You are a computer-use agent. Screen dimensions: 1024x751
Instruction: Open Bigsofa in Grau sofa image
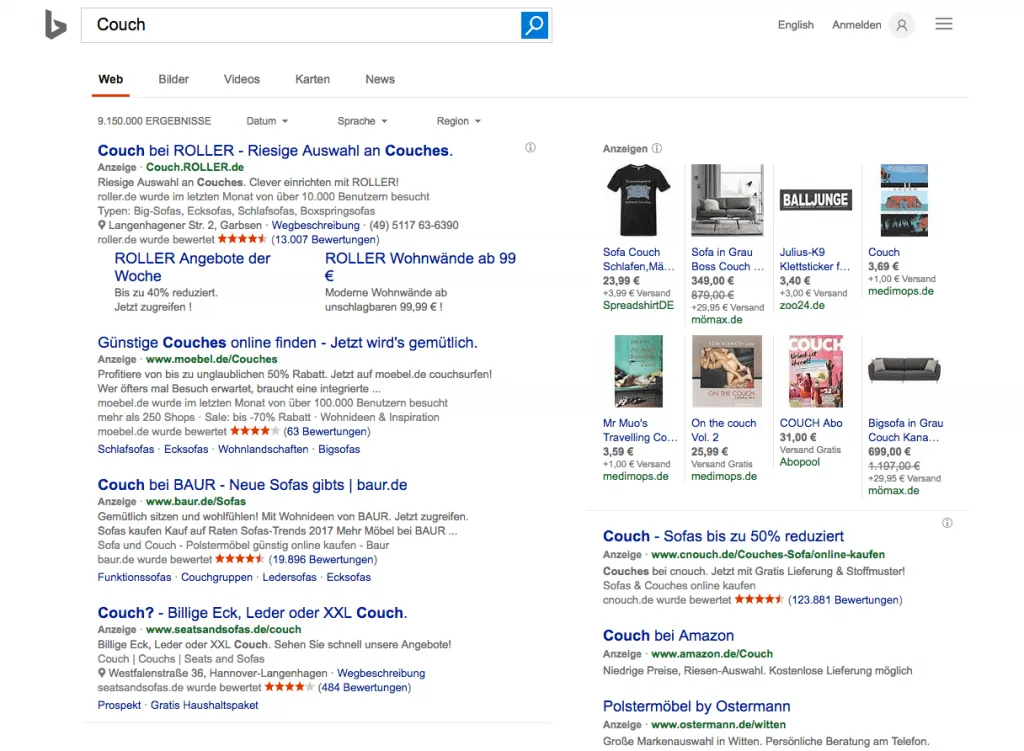904,370
